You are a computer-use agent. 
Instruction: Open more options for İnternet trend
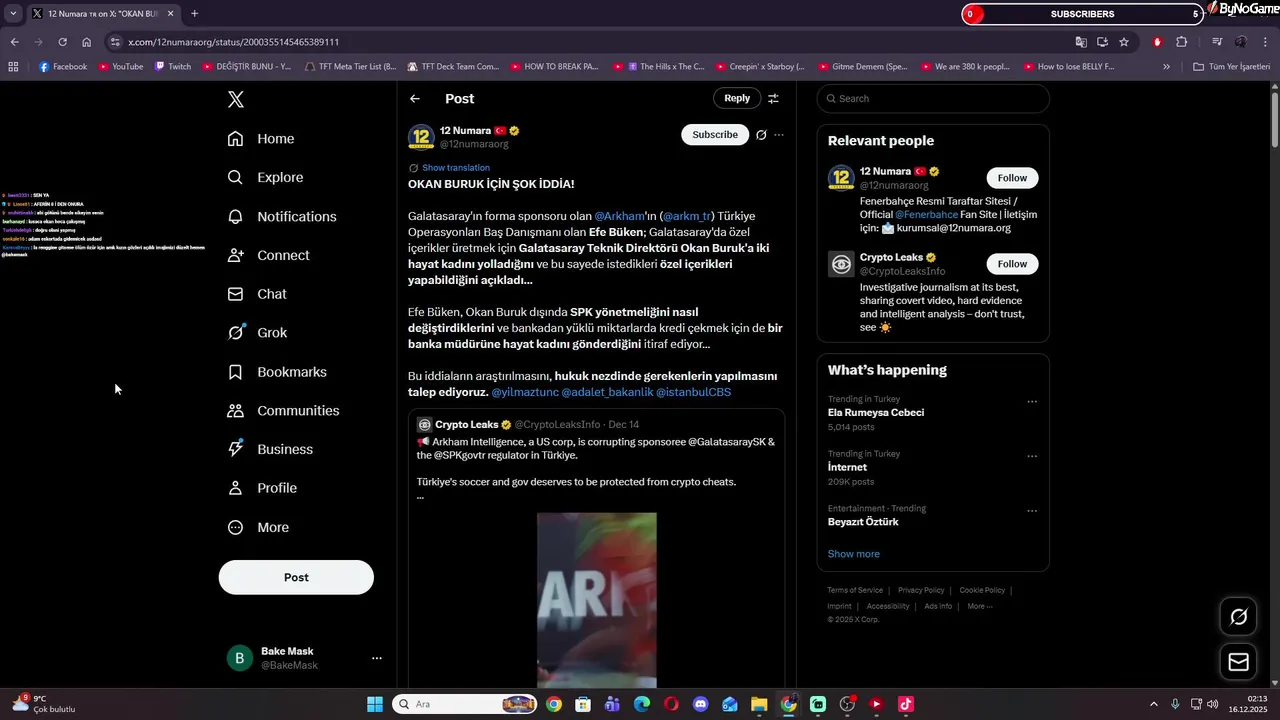1032,456
